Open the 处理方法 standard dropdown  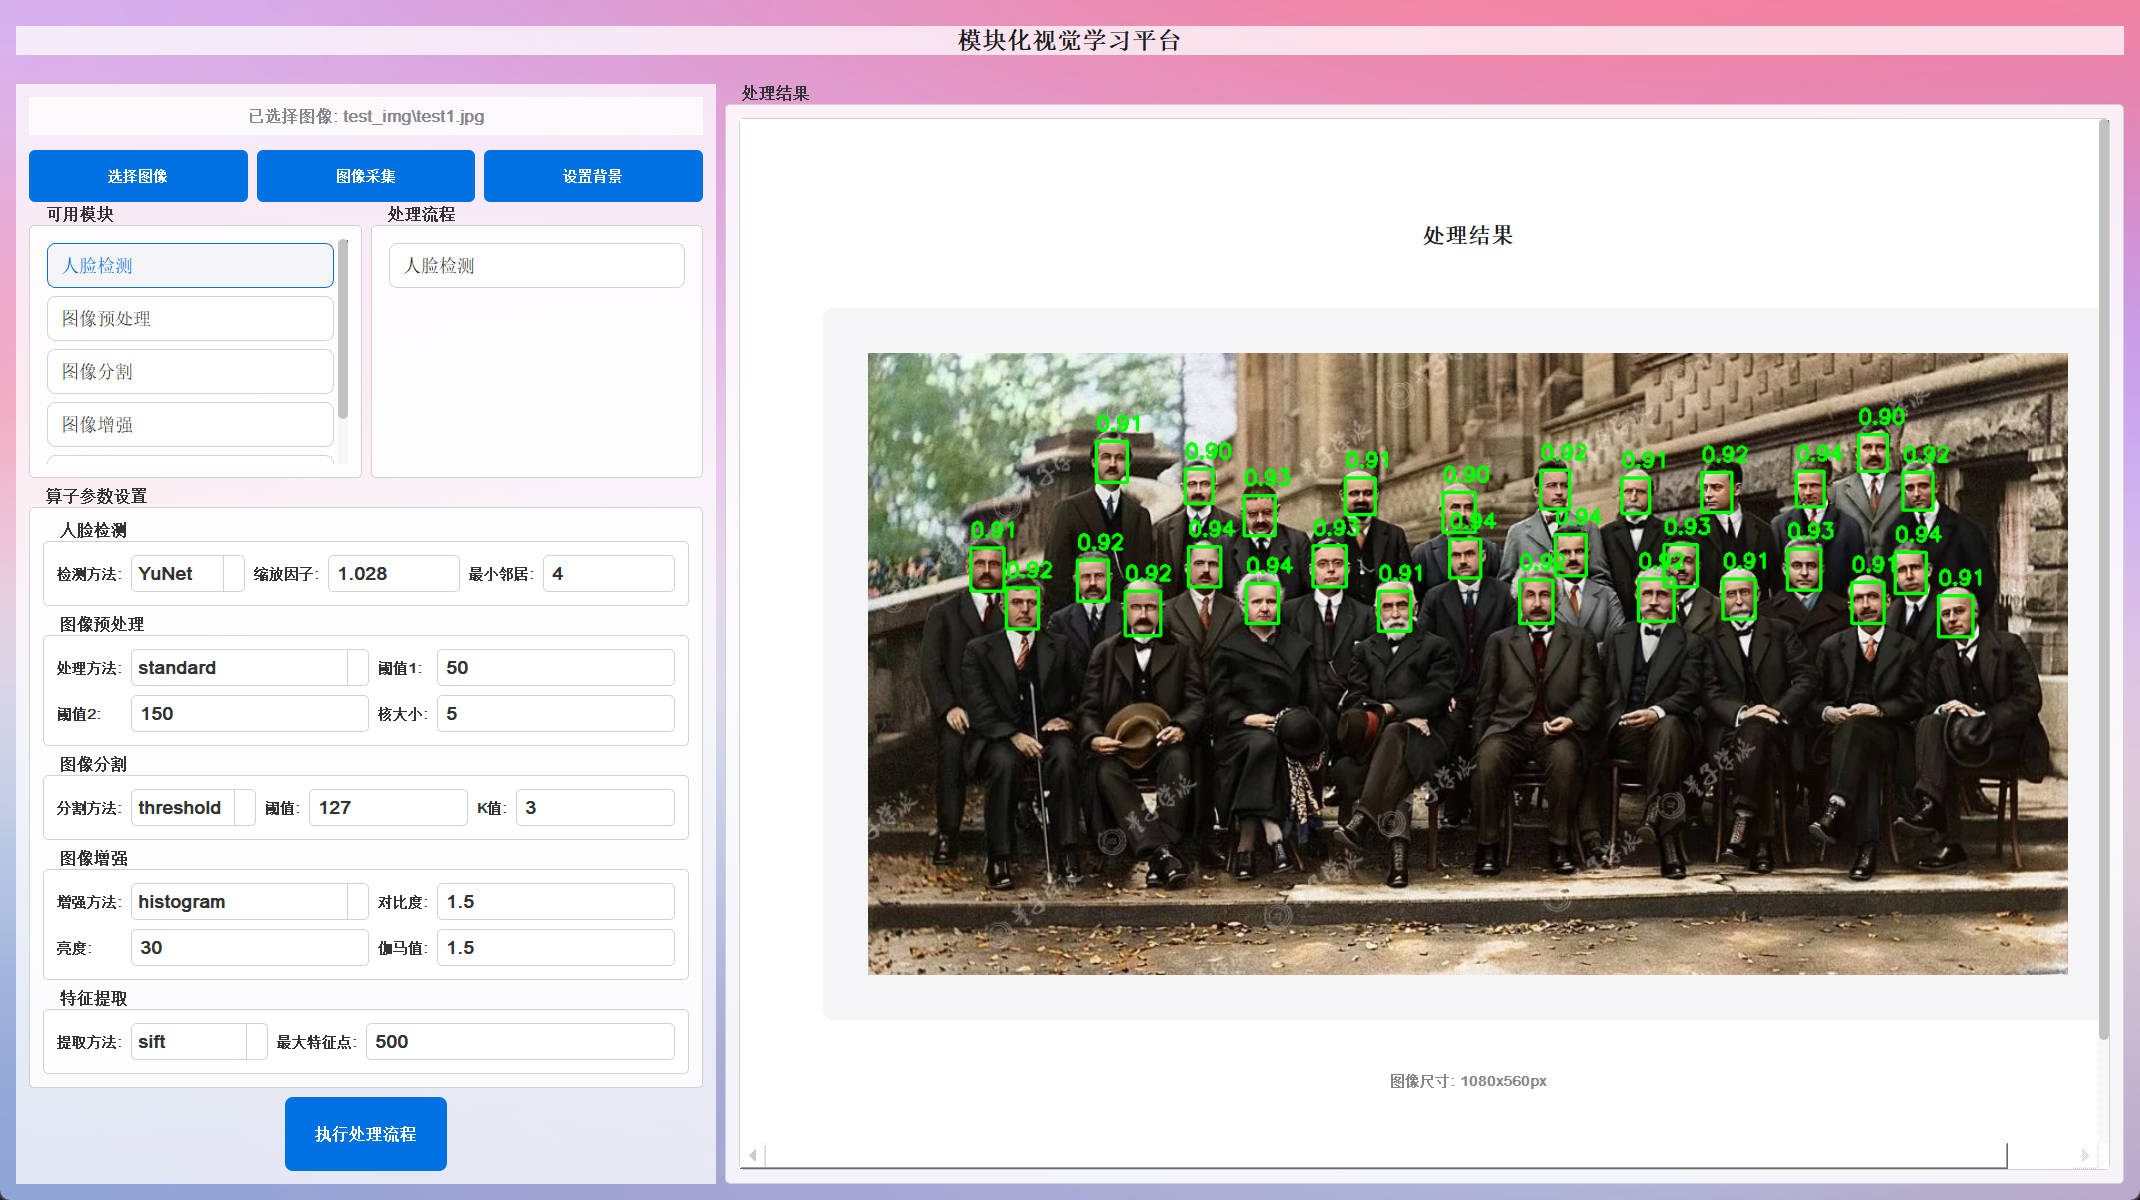point(248,667)
